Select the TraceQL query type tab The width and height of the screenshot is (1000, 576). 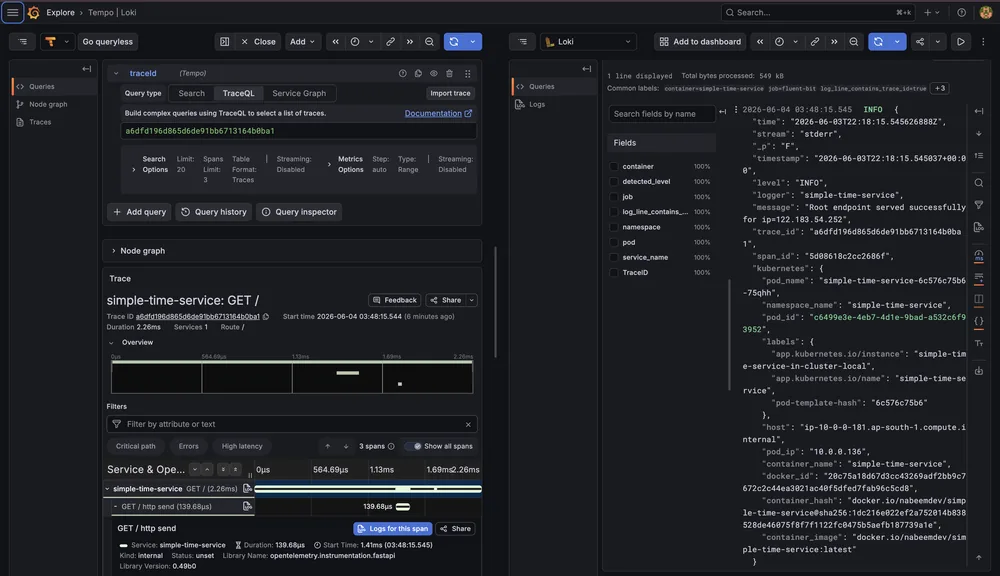(x=239, y=93)
